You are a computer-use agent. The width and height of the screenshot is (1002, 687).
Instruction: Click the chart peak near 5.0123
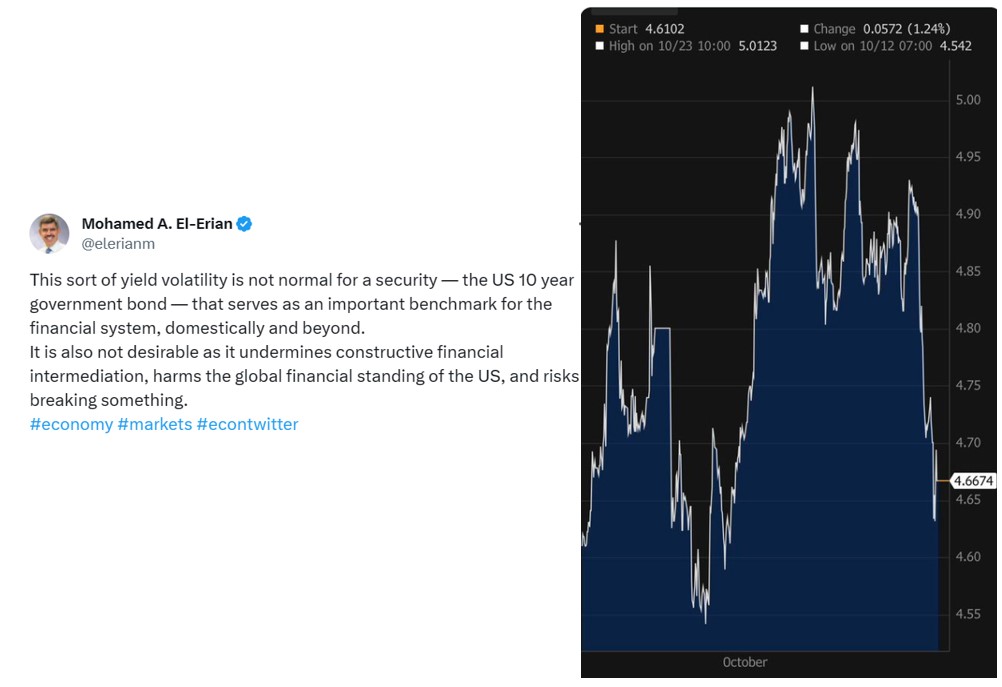(x=813, y=89)
